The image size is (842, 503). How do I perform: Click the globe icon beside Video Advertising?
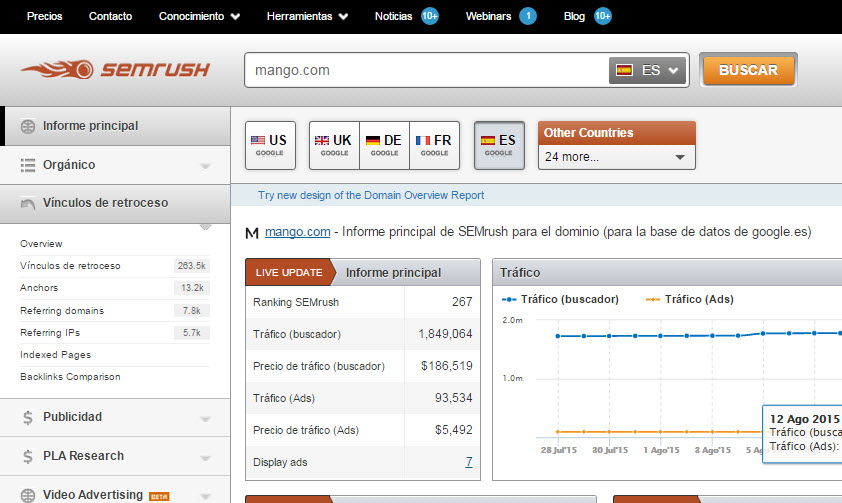(x=28, y=495)
